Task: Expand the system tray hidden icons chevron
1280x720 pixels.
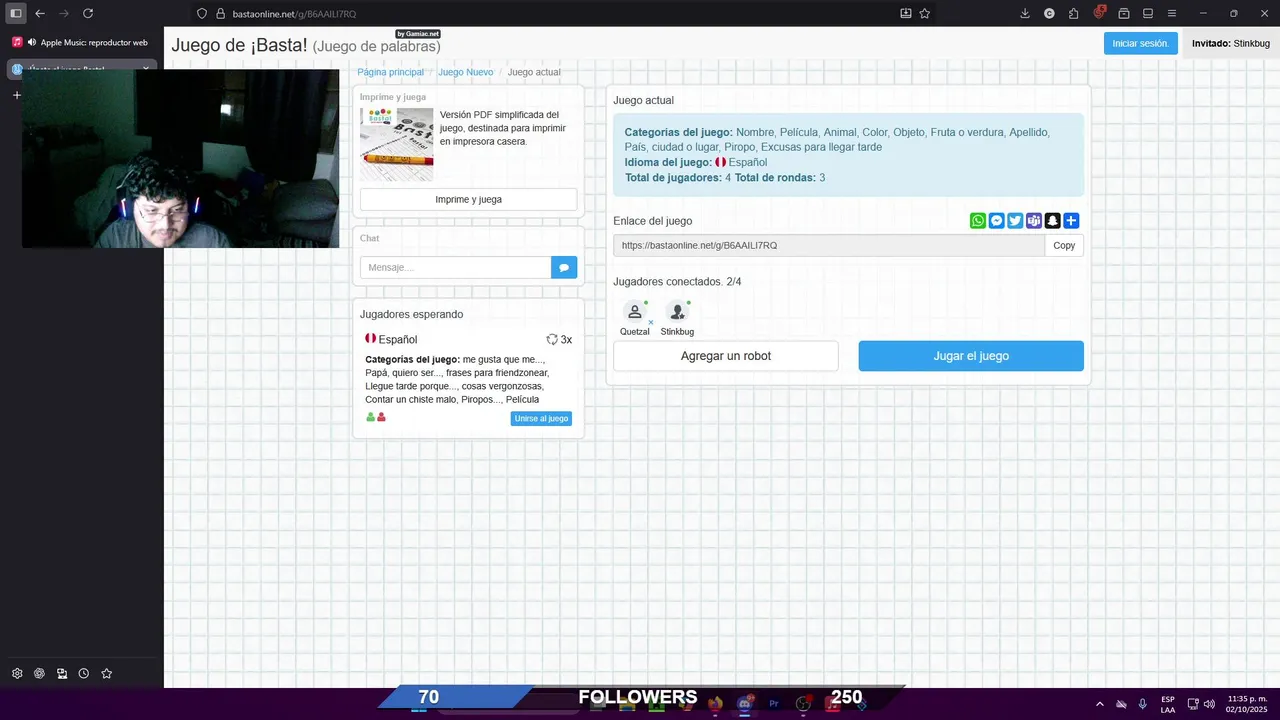Action: 1100,704
